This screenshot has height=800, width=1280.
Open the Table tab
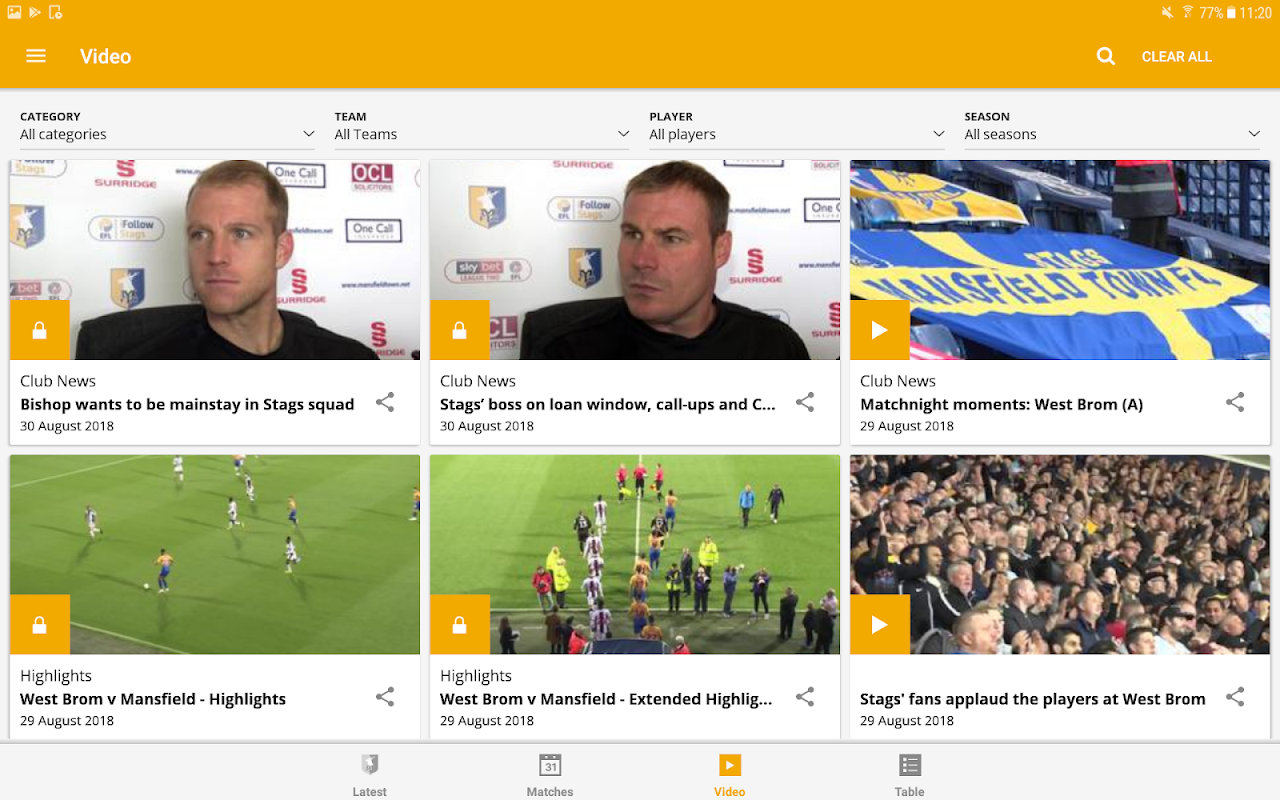(910, 775)
